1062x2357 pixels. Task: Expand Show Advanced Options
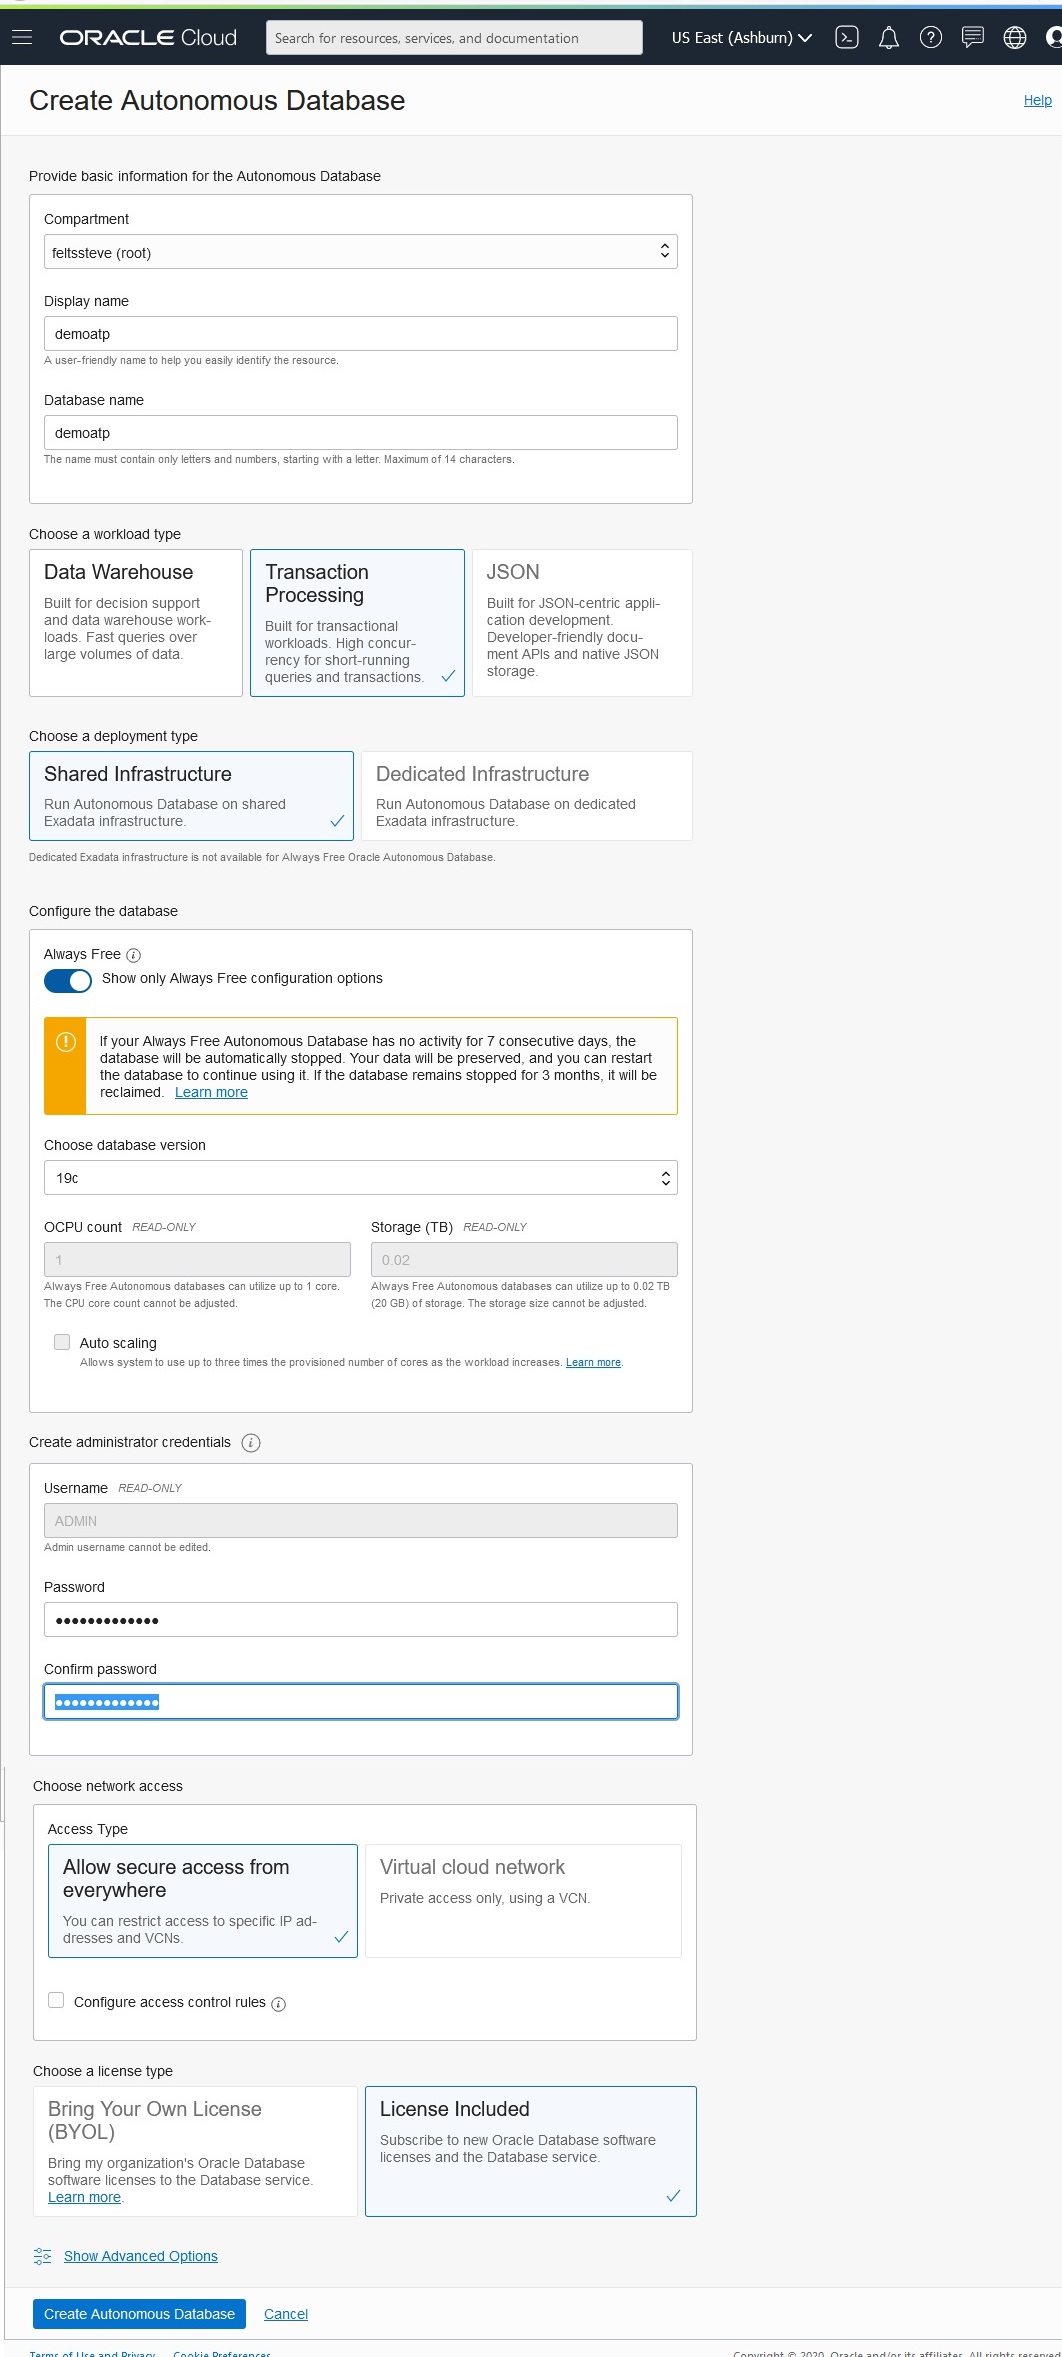pyautogui.click(x=141, y=2256)
